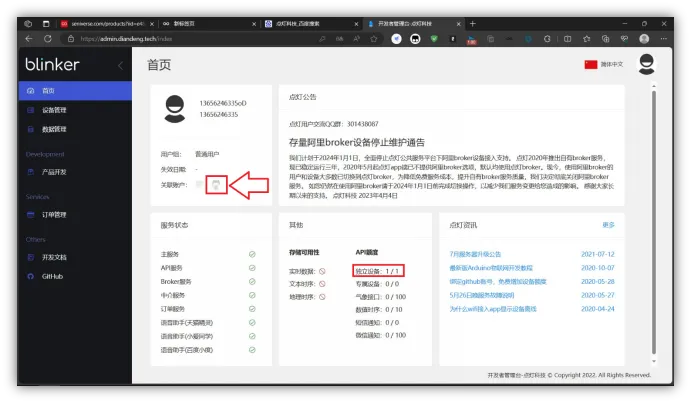Click the GitHub linked-account icon beside 关联账户

tap(216, 185)
